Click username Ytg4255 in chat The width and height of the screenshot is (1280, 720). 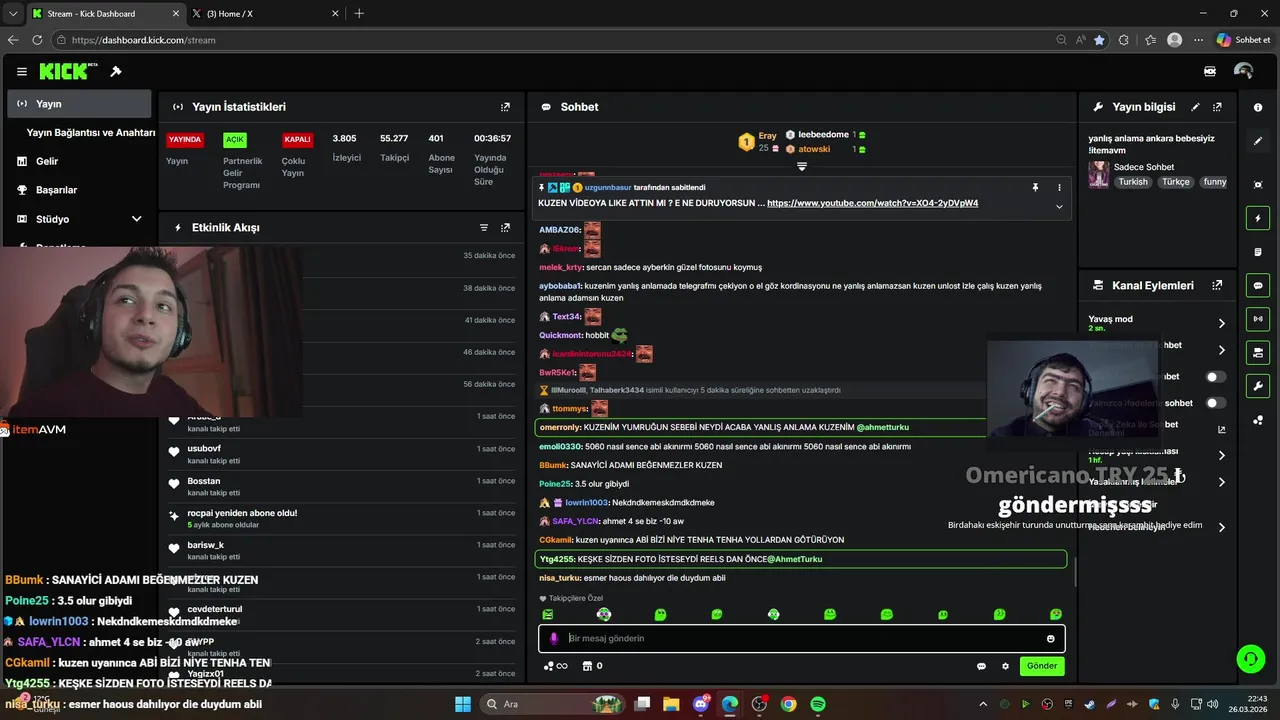click(556, 559)
